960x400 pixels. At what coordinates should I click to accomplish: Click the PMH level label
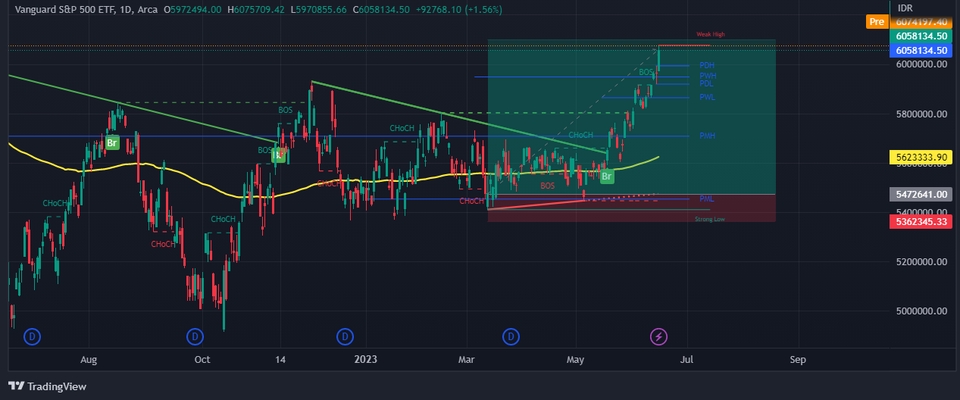pos(708,135)
